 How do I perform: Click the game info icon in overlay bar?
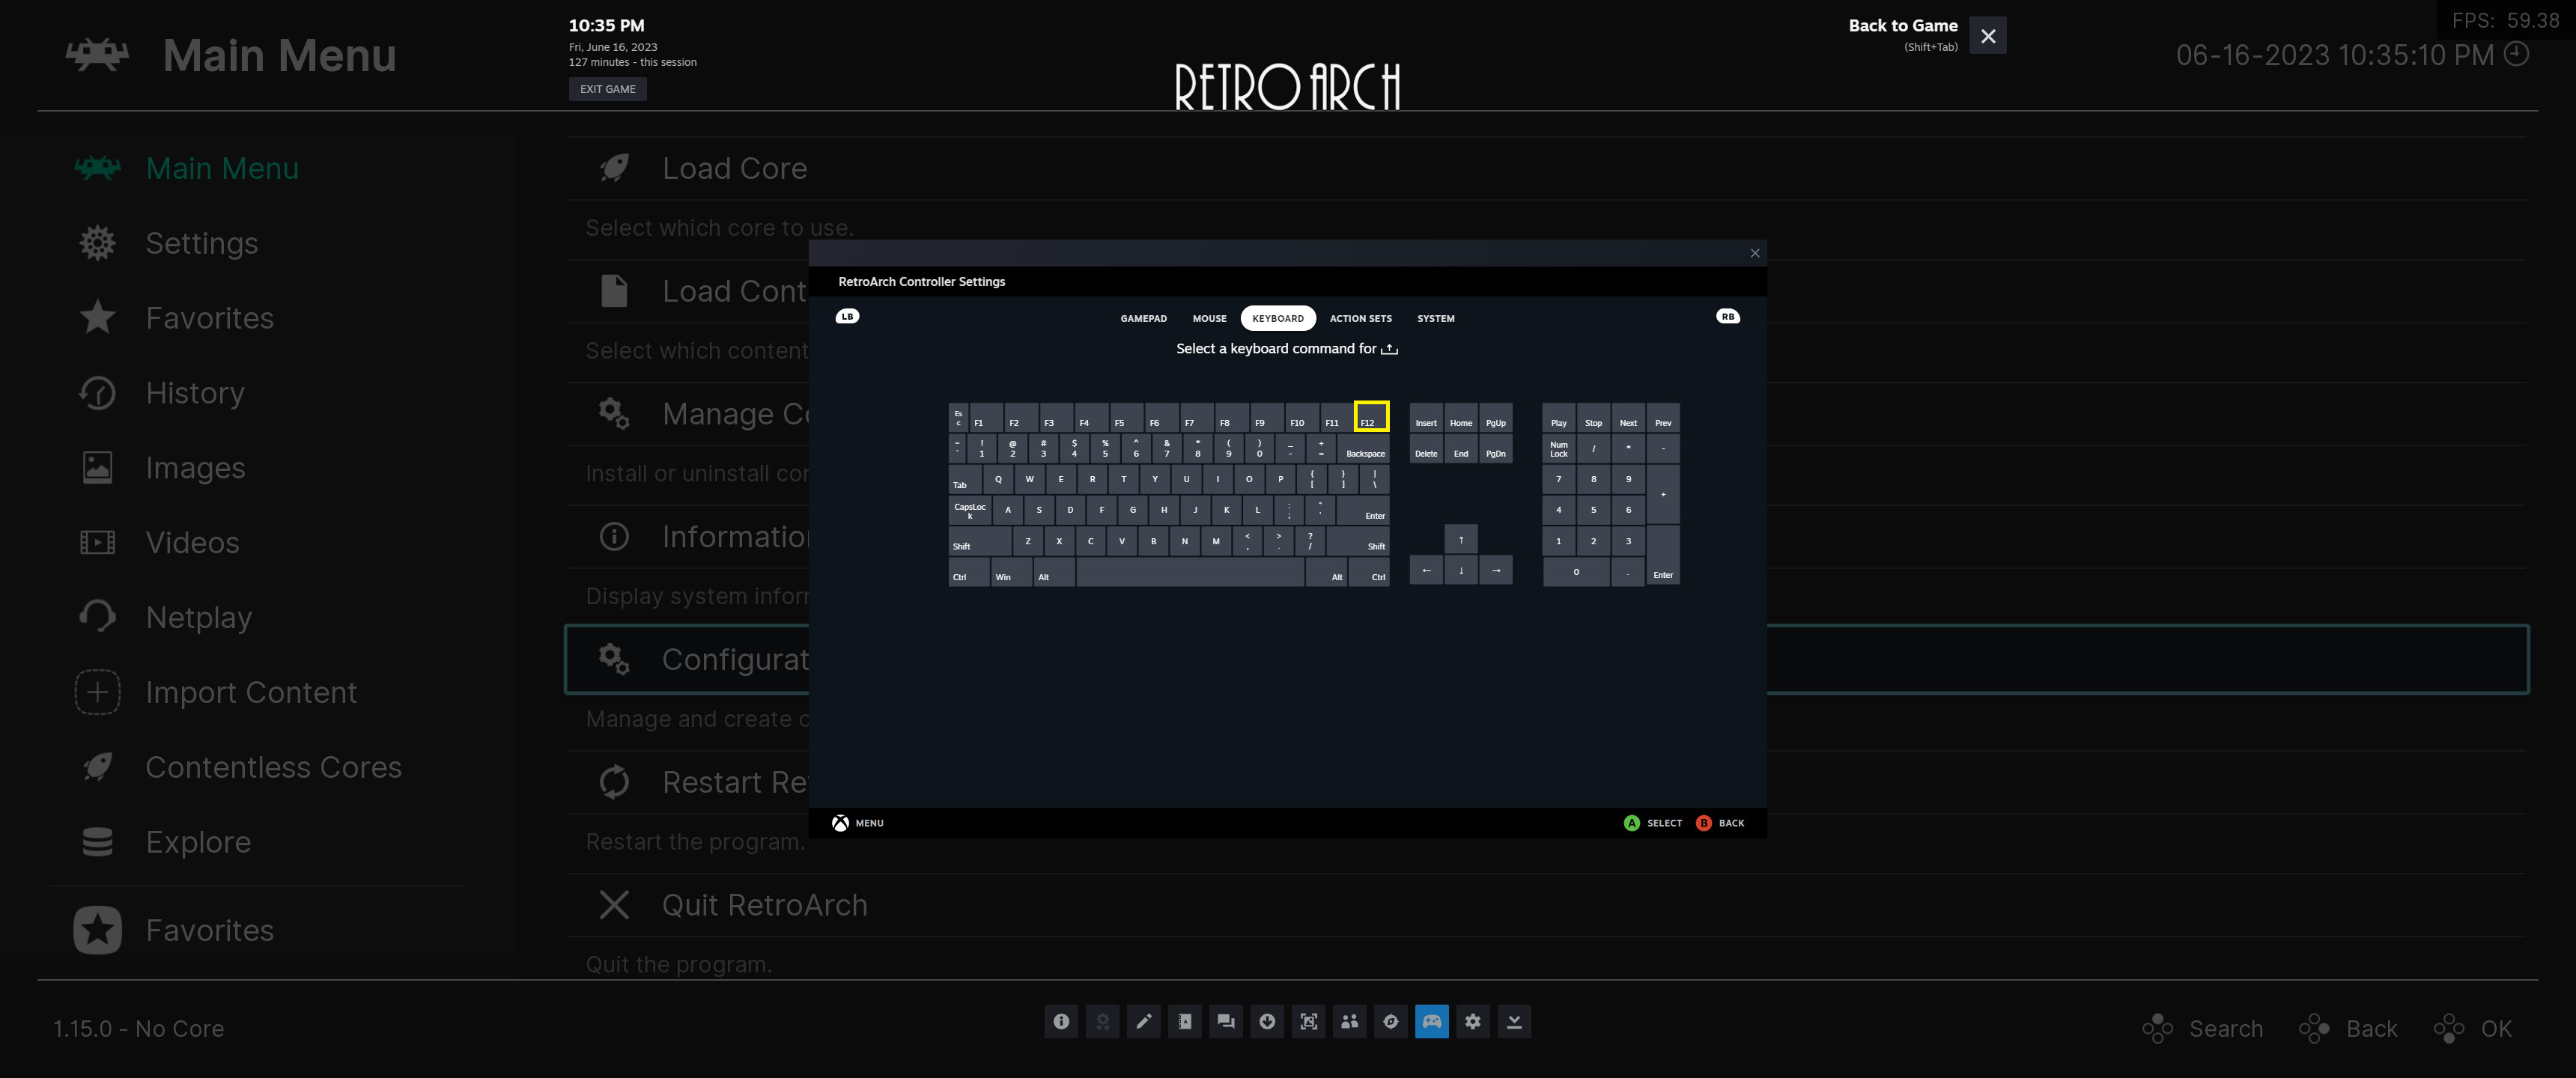(1061, 1021)
